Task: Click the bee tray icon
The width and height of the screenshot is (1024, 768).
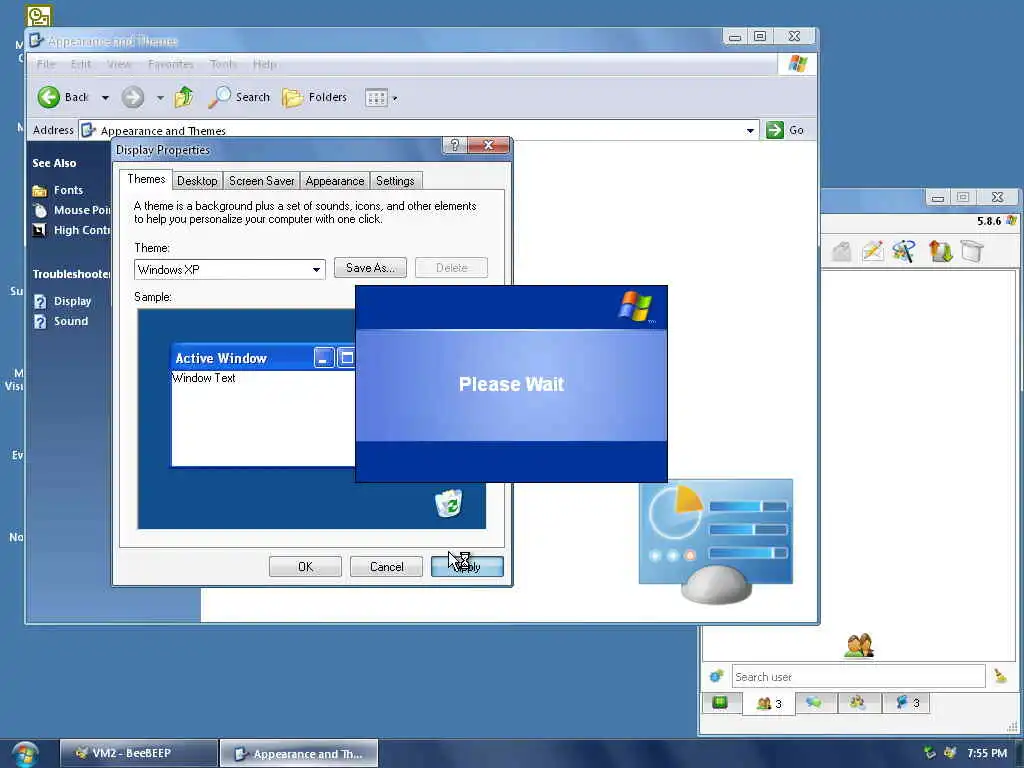Action: [950, 753]
